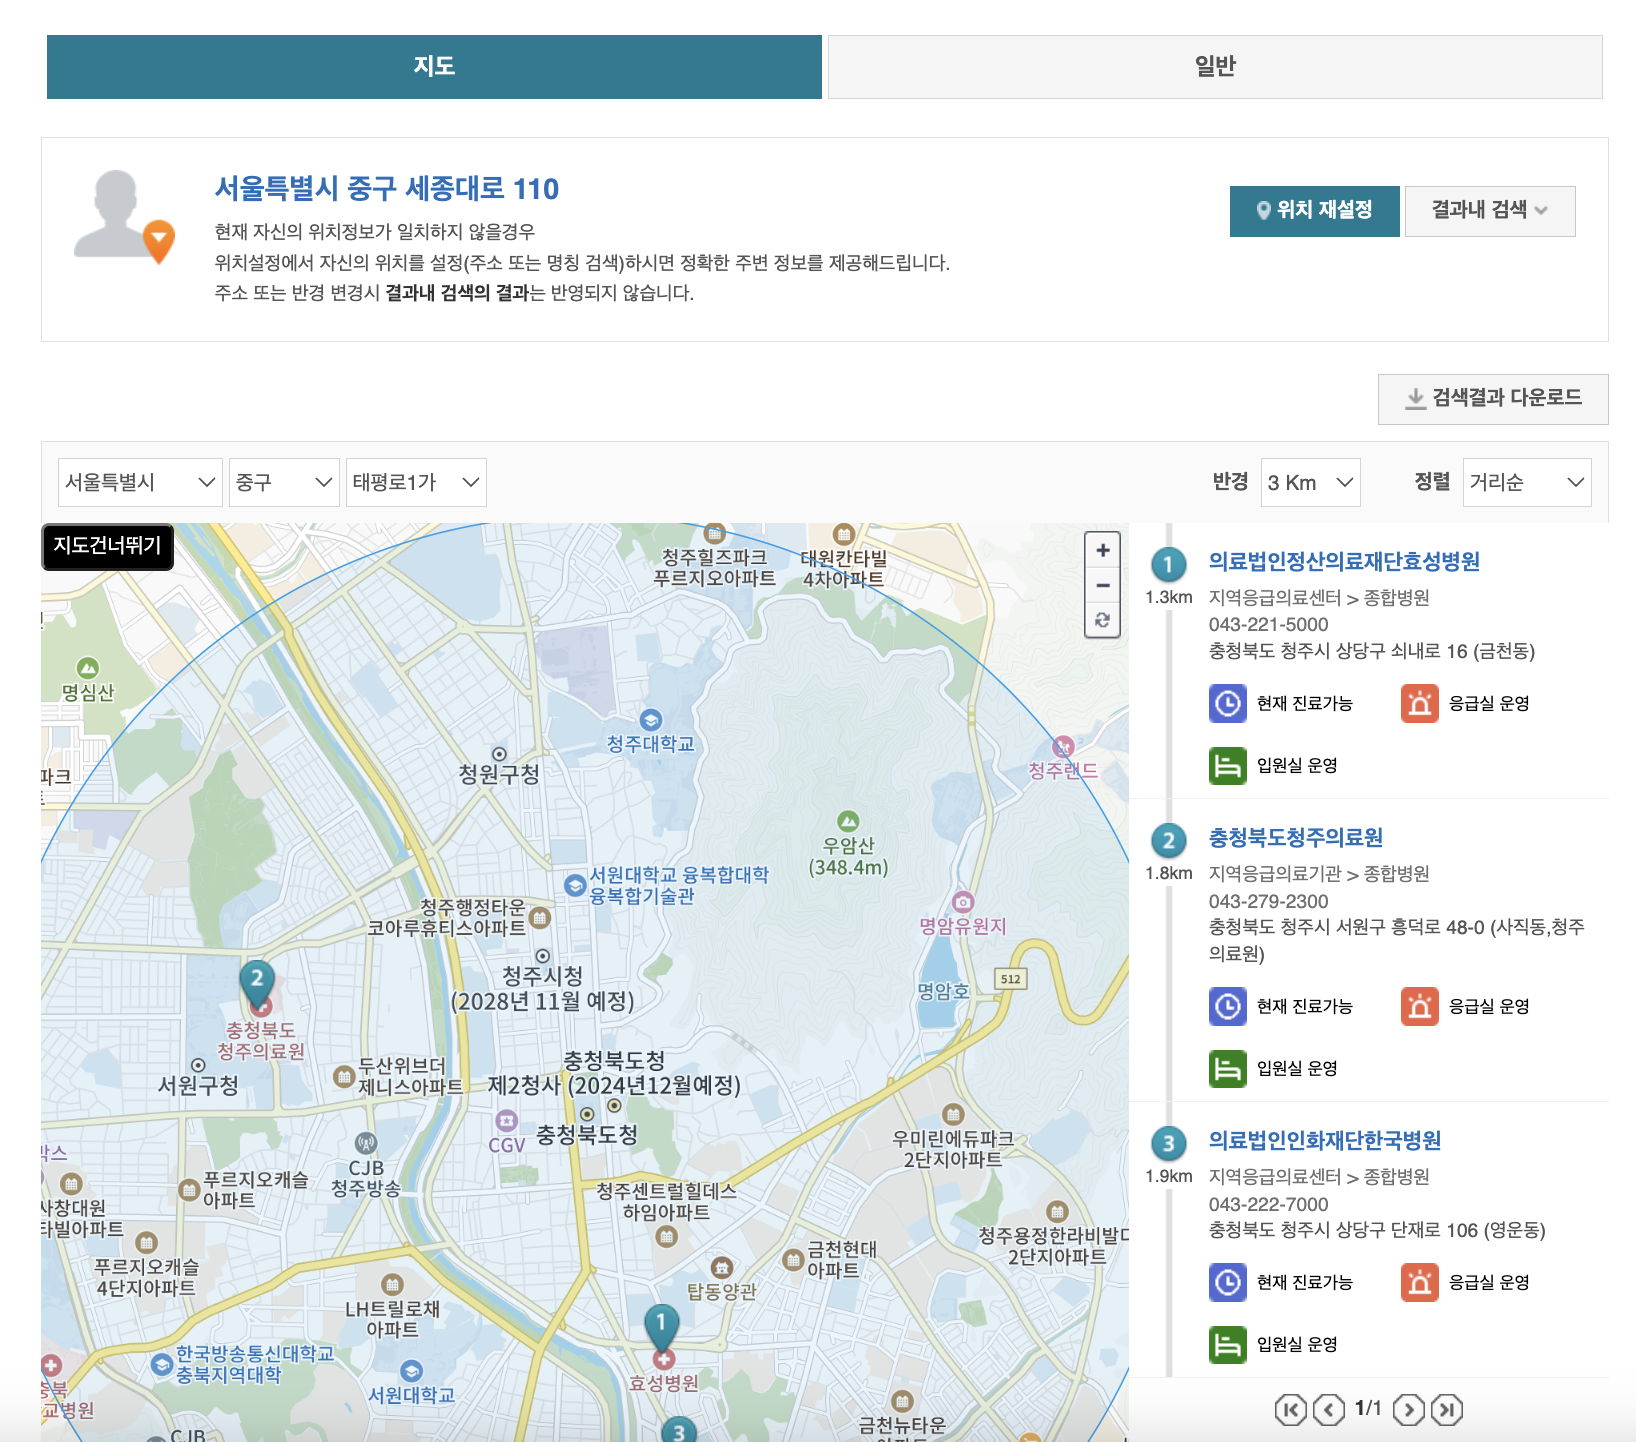Click 응급실 운영 siren icon for 한국병원
This screenshot has height=1442, width=1636.
tap(1420, 1283)
